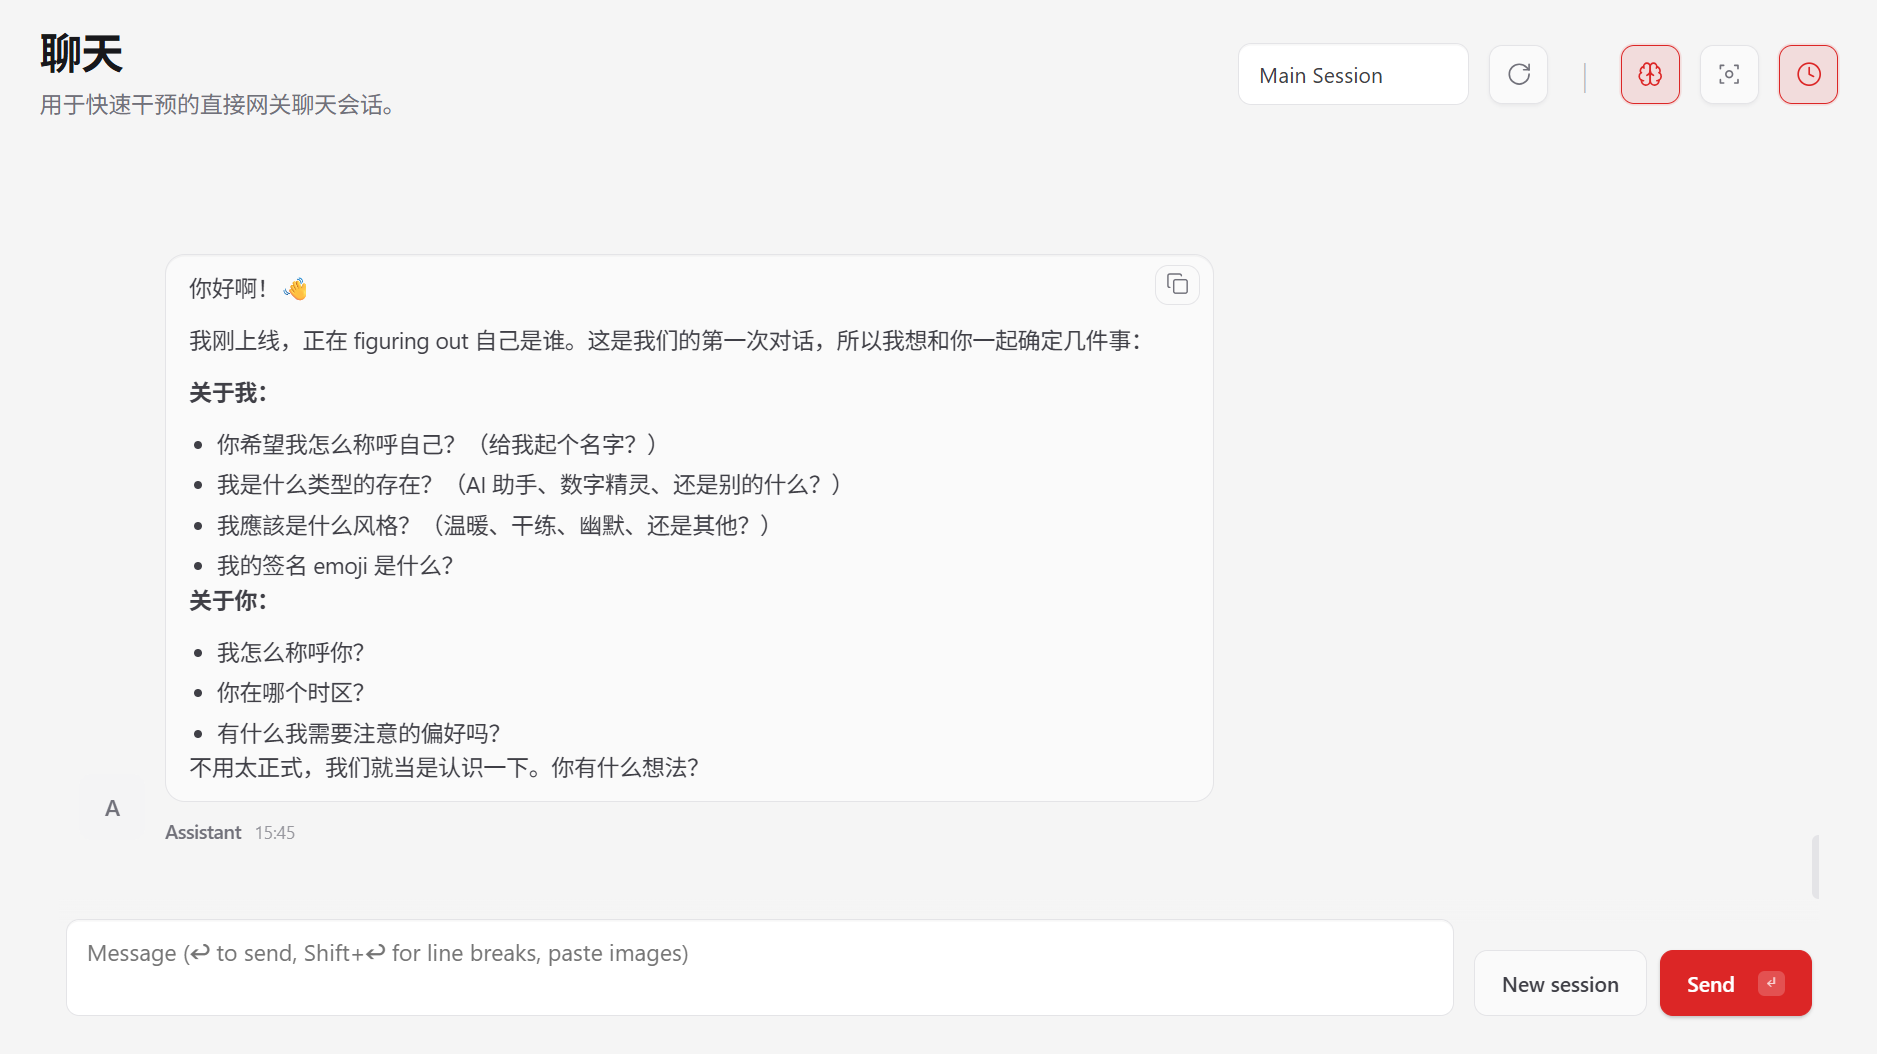Click the 我的签名 emoji 是什么 bullet

coord(335,566)
